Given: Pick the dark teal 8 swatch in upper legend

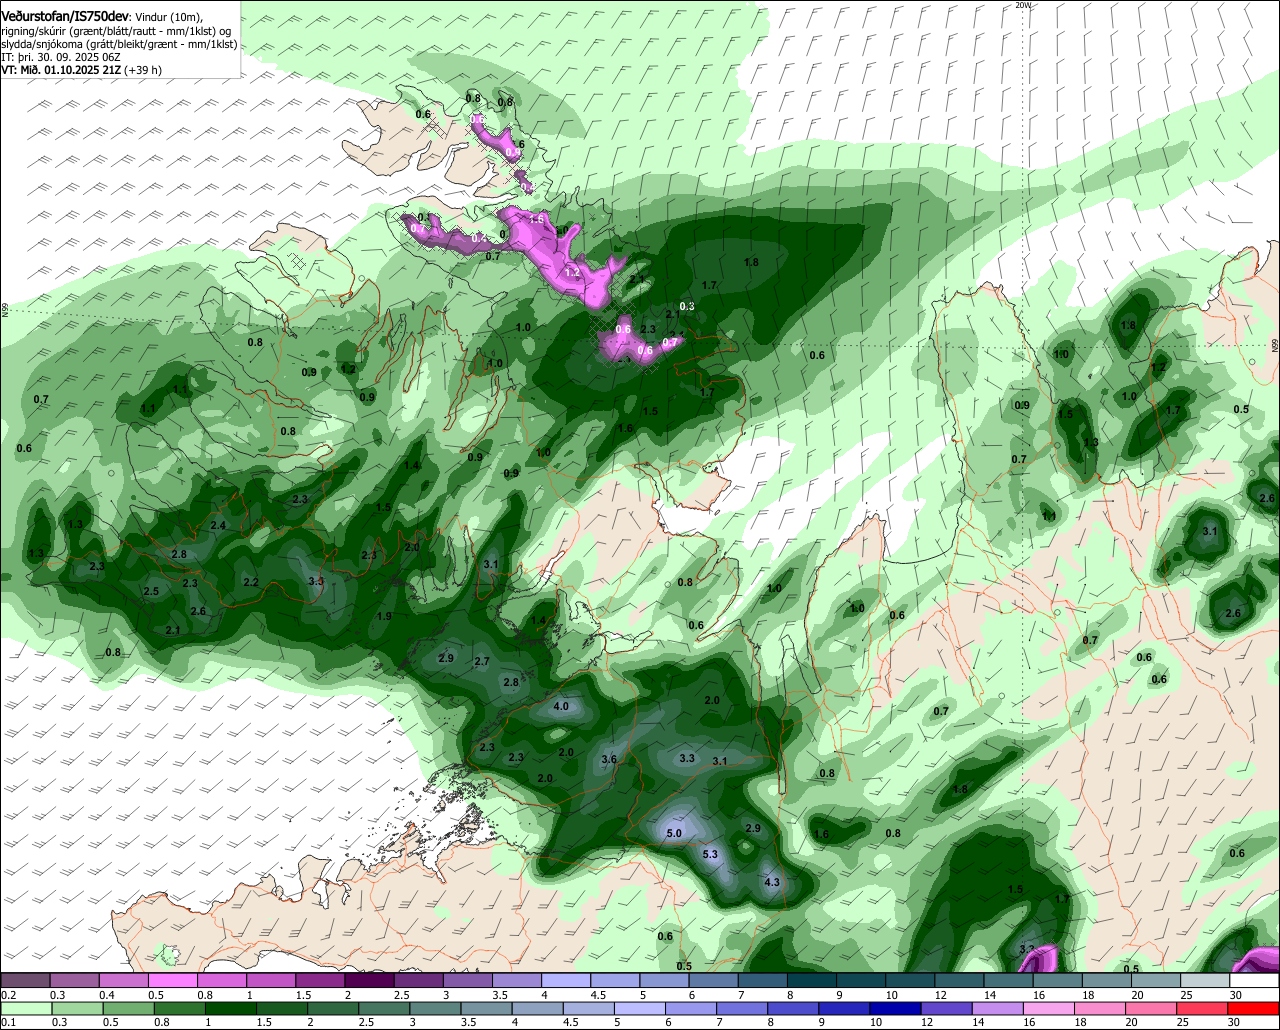Looking at the screenshot, I should click(812, 980).
